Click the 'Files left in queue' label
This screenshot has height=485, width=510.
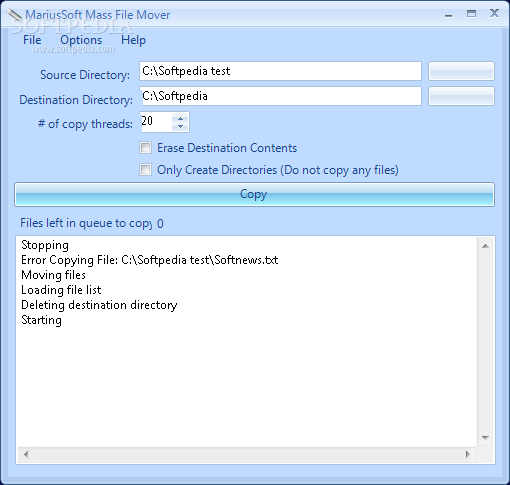click(86, 223)
